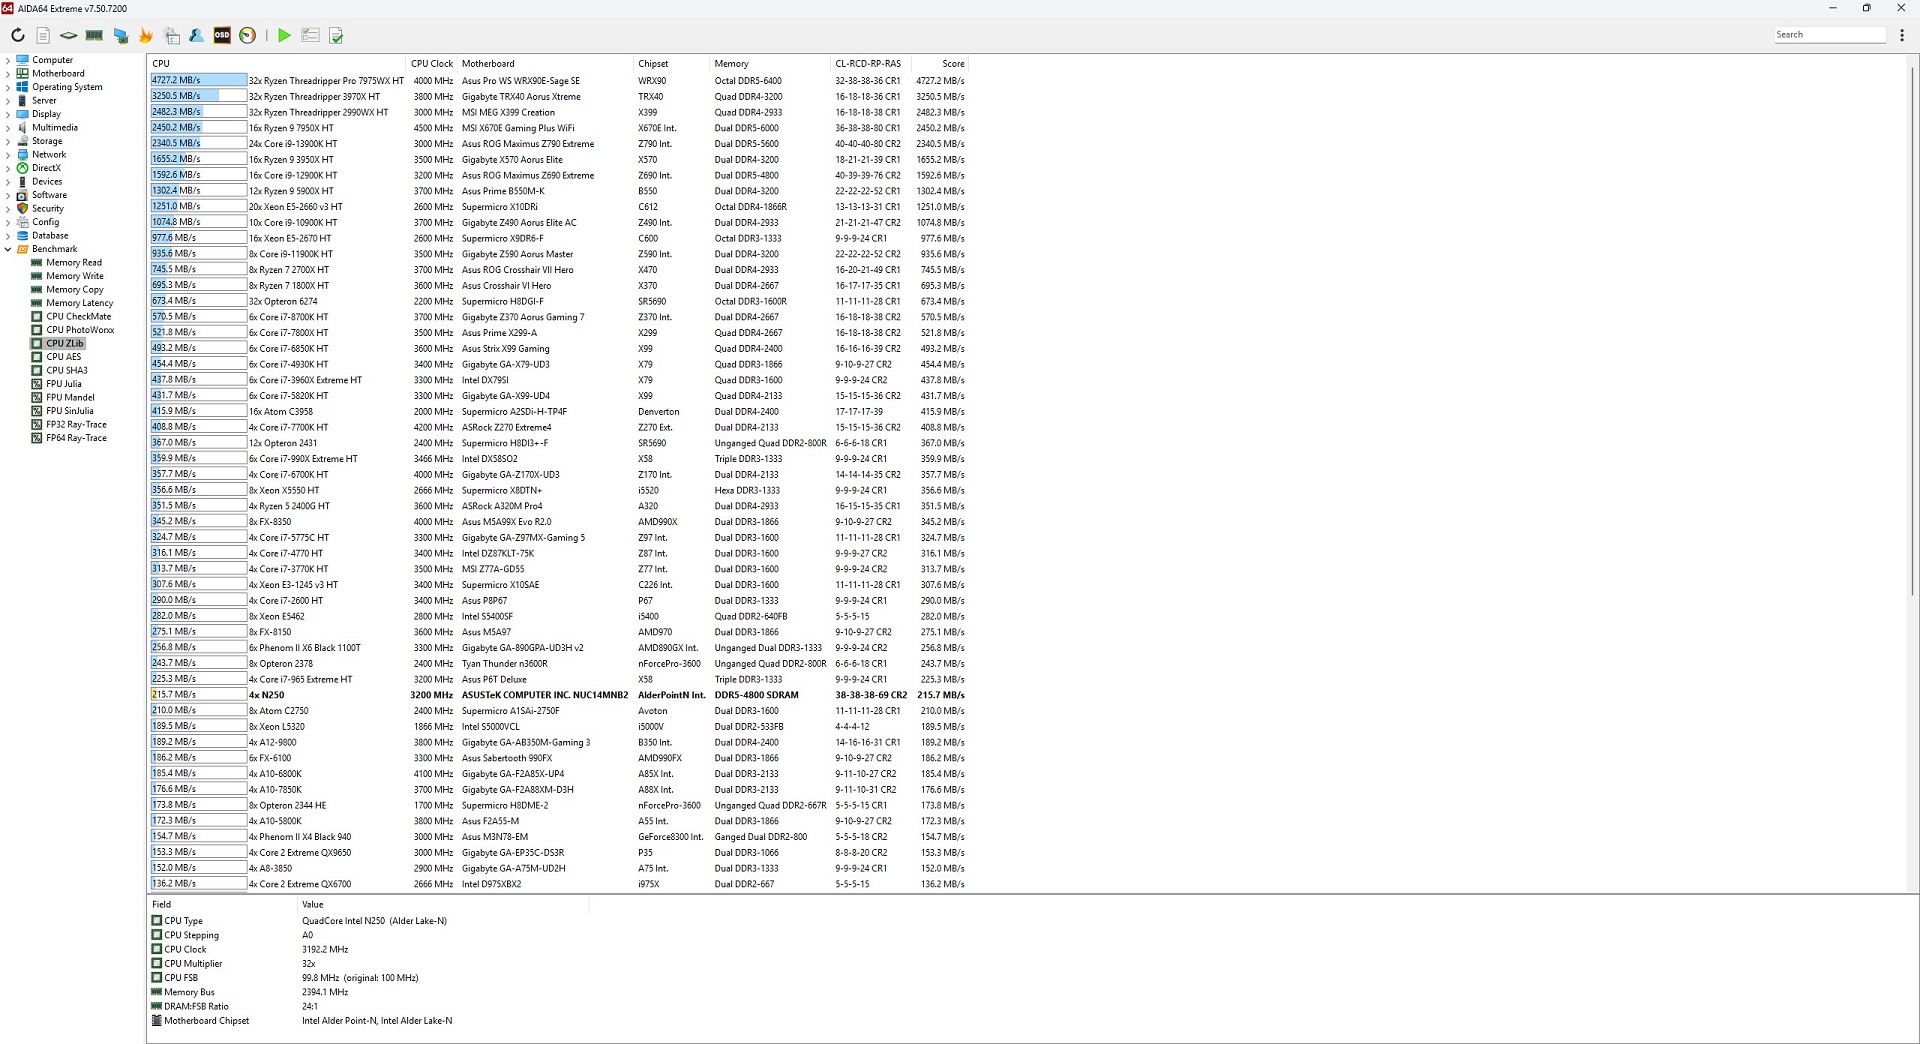Image resolution: width=1920 pixels, height=1044 pixels.
Task: Select the bold 4x N250 result row
Action: [x=558, y=695]
